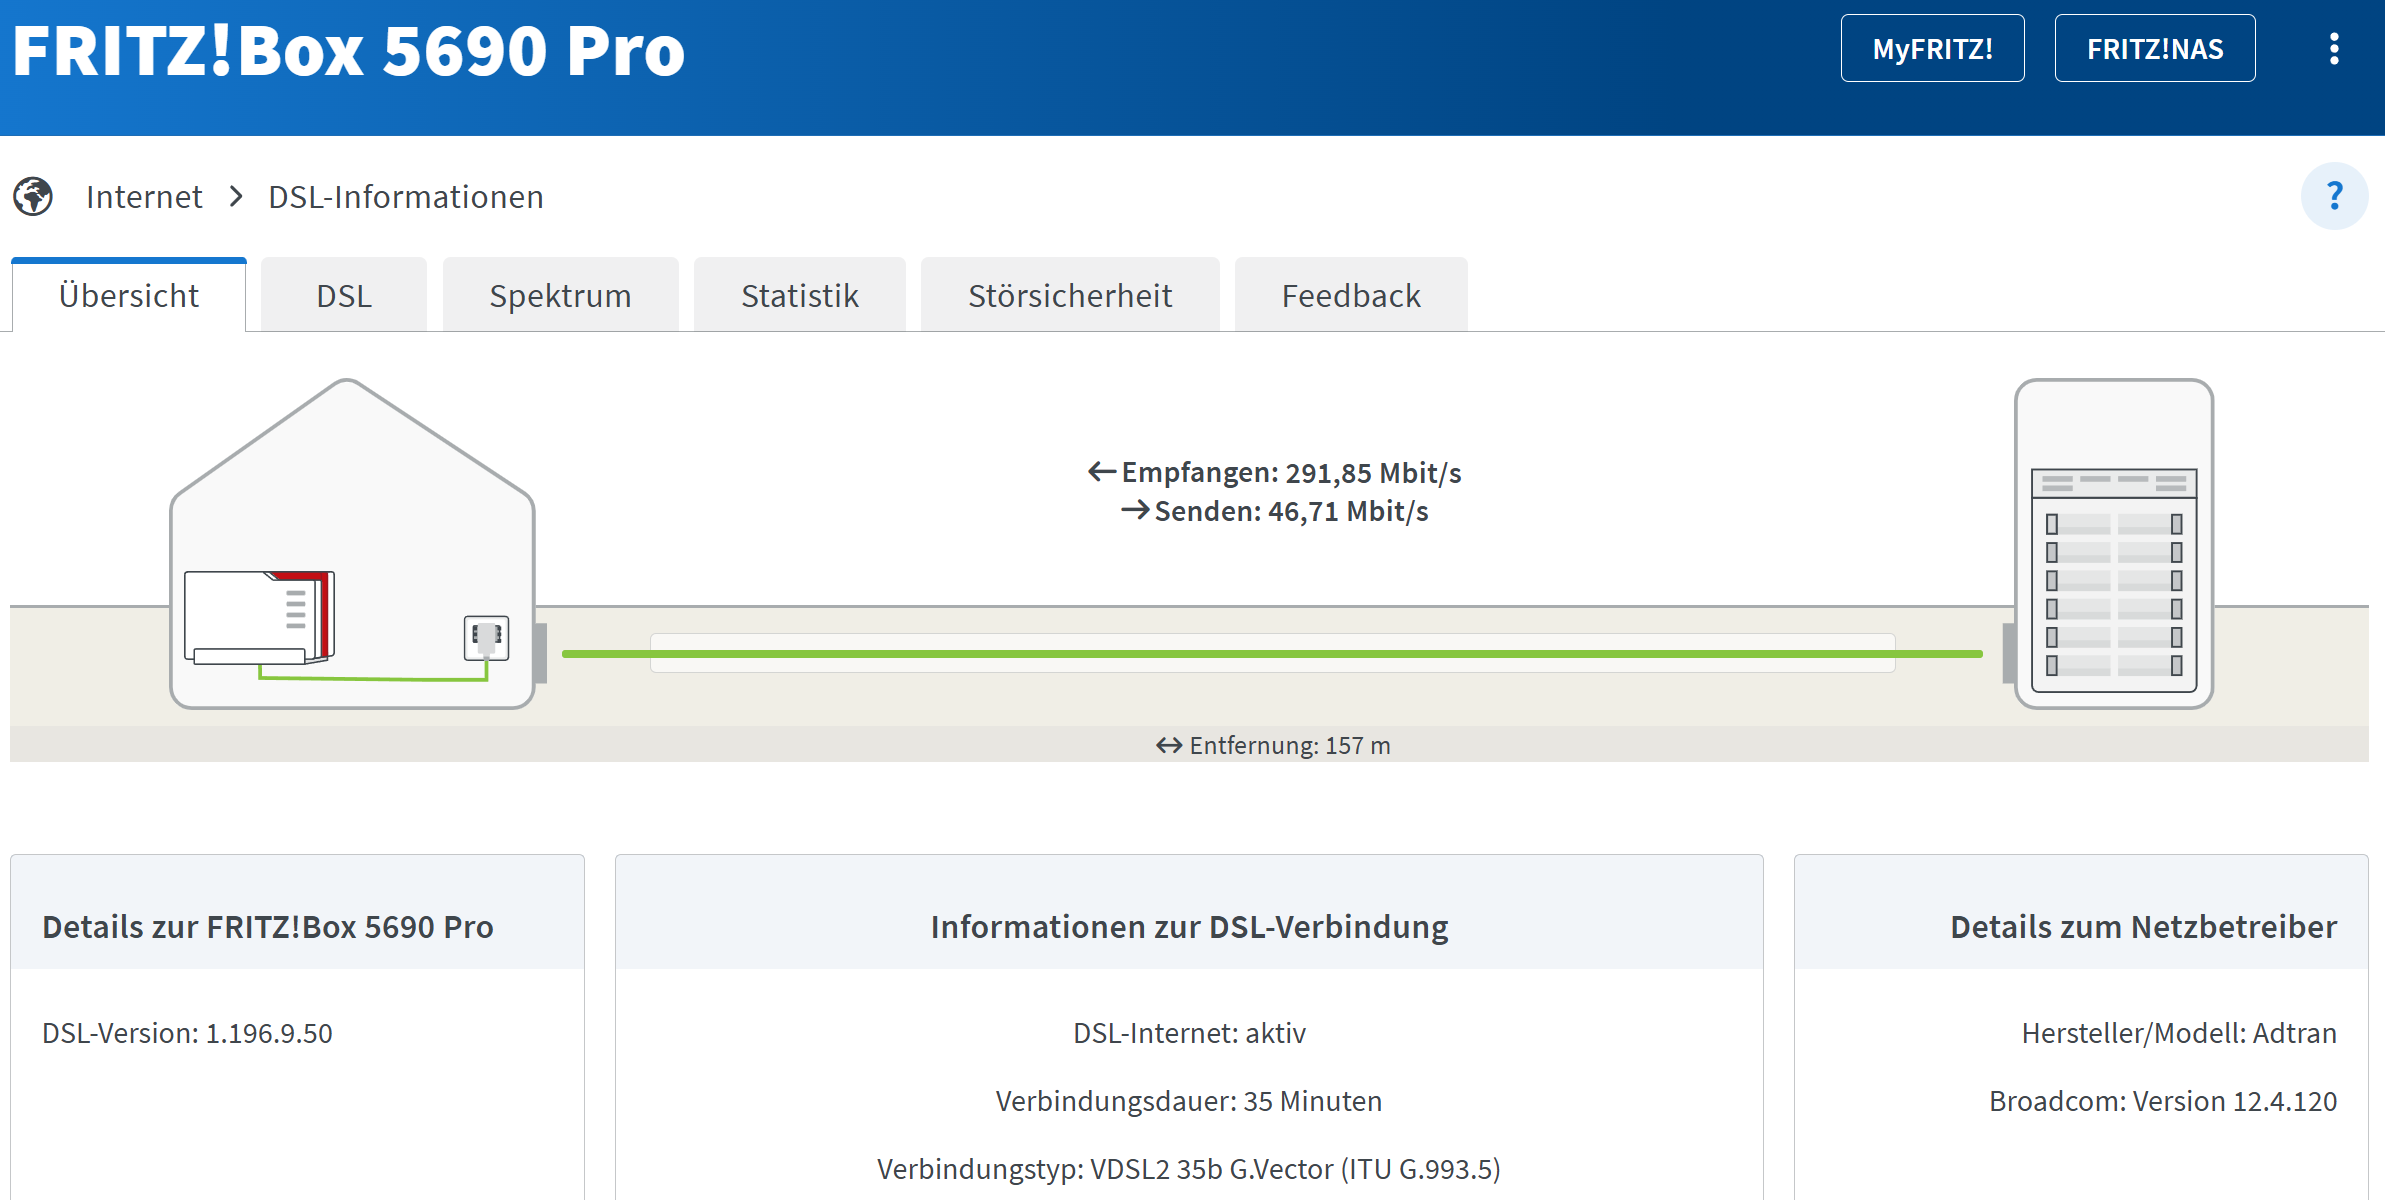Click the Internet breadcrumb link
The width and height of the screenshot is (2385, 1200).
point(144,197)
